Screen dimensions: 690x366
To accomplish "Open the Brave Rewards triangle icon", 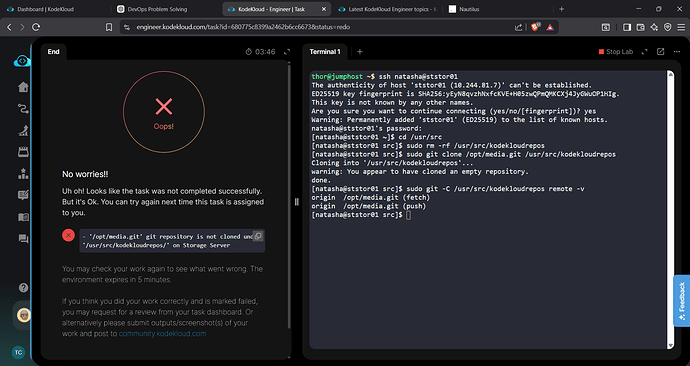I will point(550,27).
